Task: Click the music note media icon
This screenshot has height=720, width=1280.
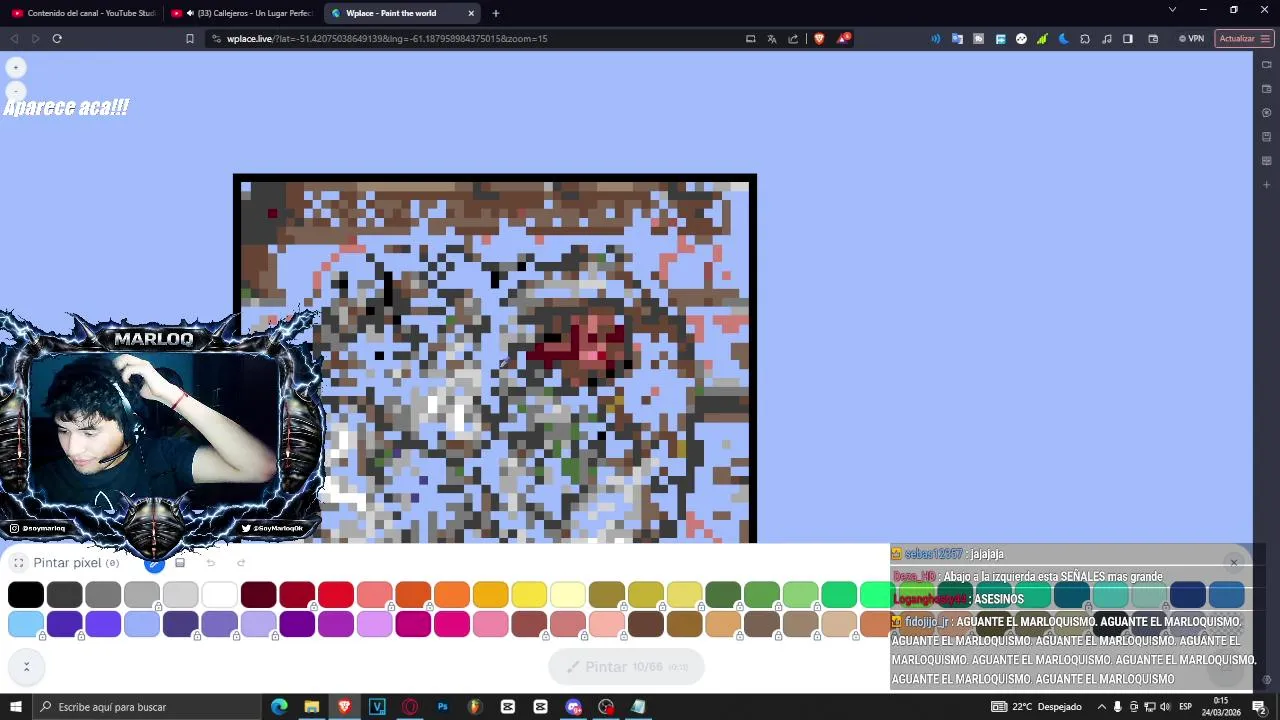Action: [1106, 38]
